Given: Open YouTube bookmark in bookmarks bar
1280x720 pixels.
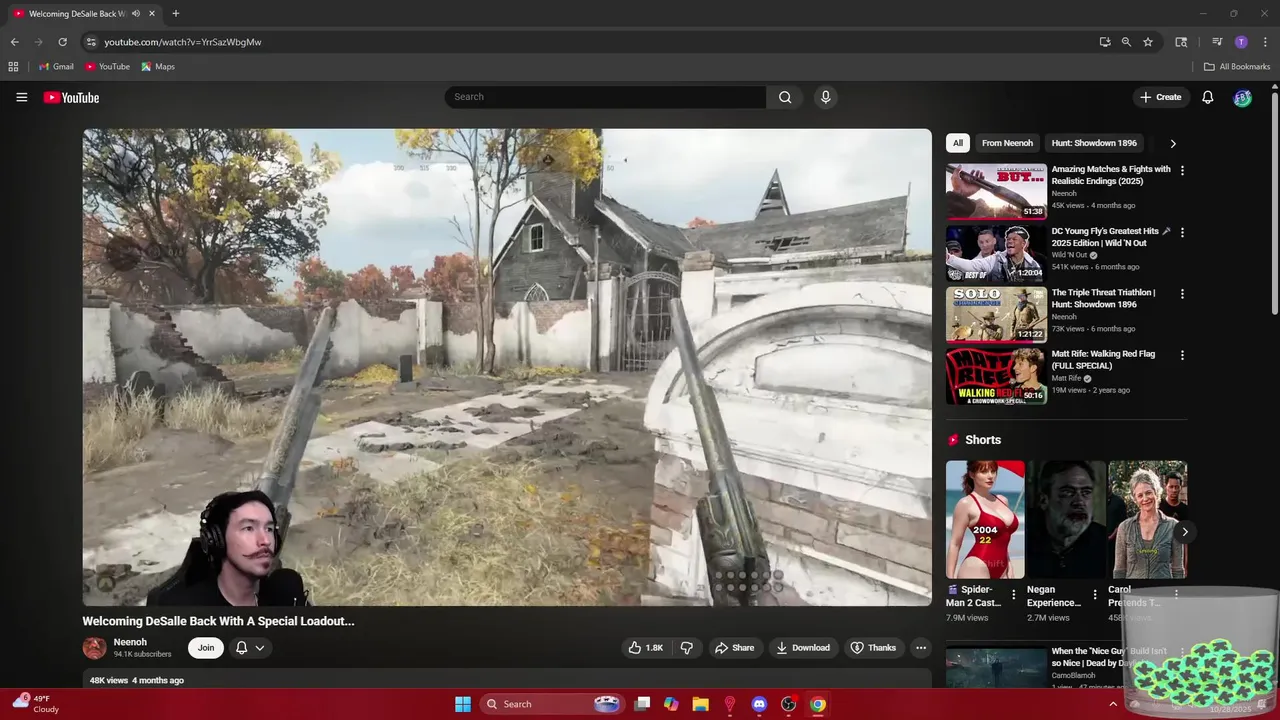Looking at the screenshot, I should tap(107, 67).
